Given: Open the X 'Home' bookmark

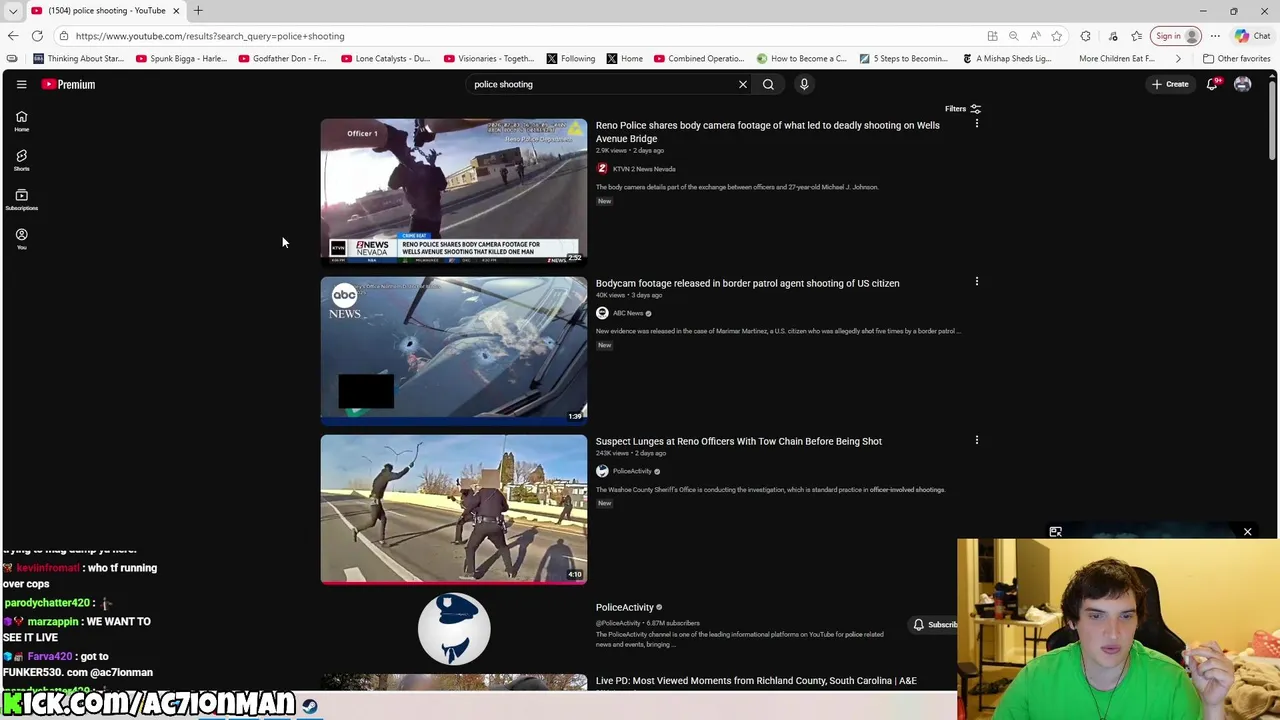Looking at the screenshot, I should [624, 58].
